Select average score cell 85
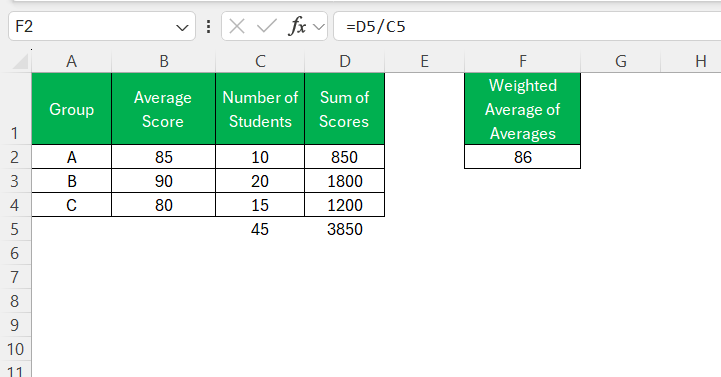Screen dimensions: 721x377 click(163, 157)
